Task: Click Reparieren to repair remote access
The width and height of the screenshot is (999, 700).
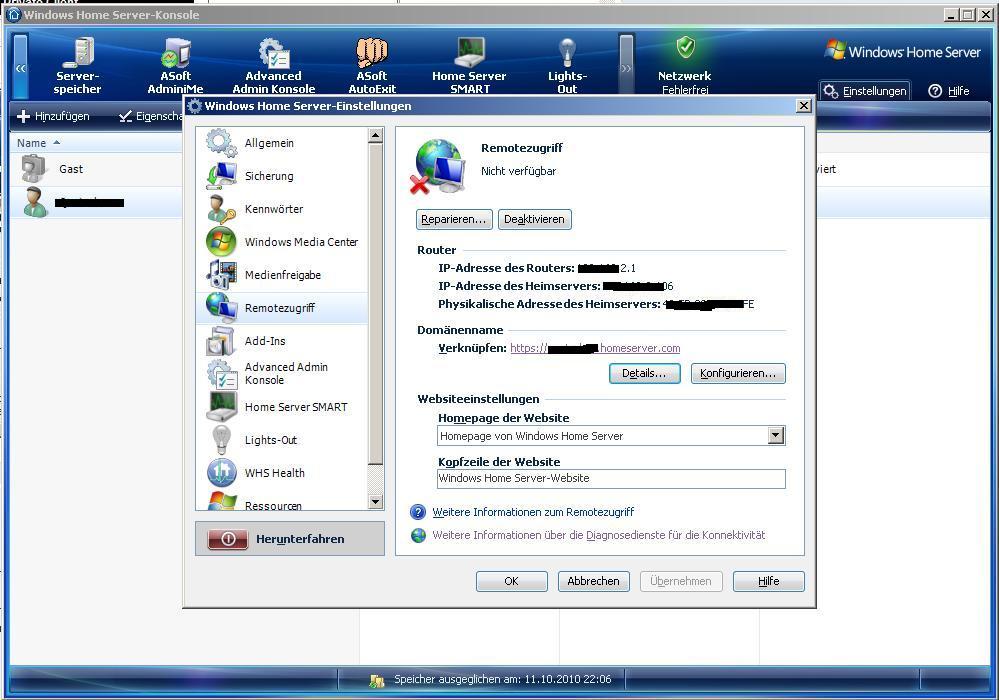Action: click(x=454, y=219)
